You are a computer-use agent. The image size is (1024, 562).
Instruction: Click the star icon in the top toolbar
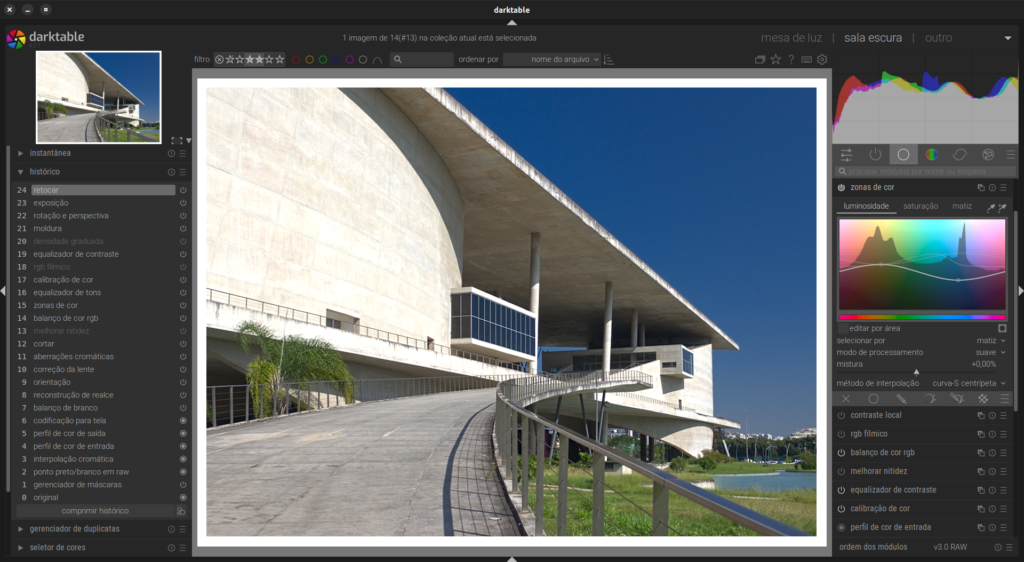[775, 60]
